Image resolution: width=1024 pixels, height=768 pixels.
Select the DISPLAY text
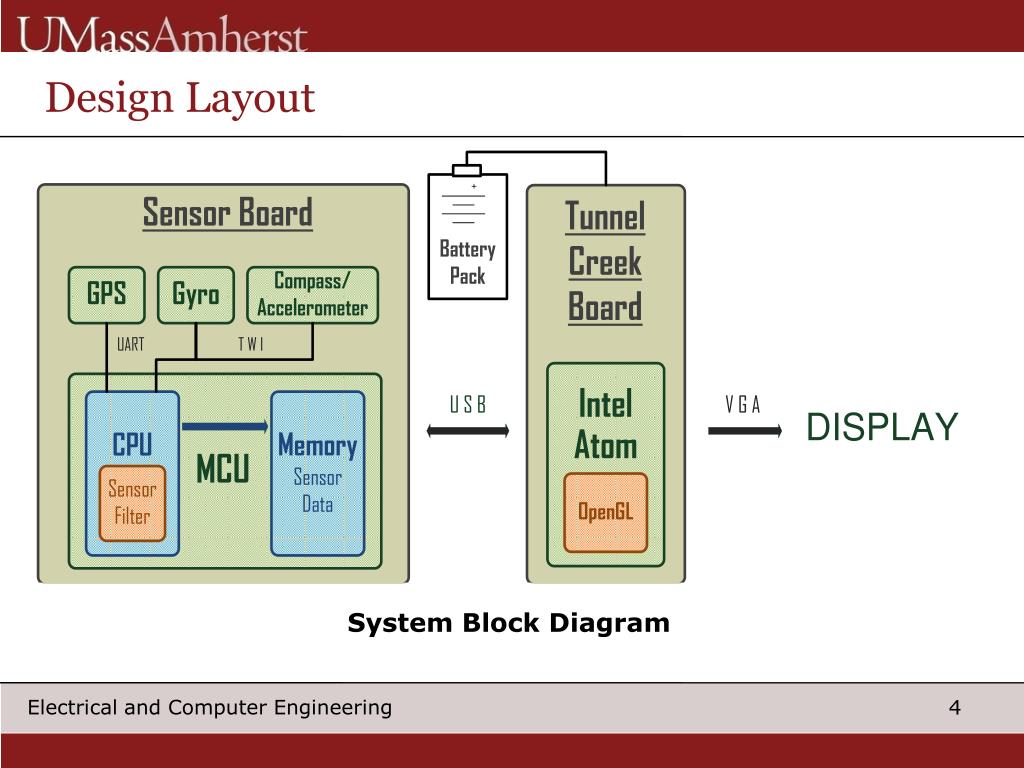[882, 427]
